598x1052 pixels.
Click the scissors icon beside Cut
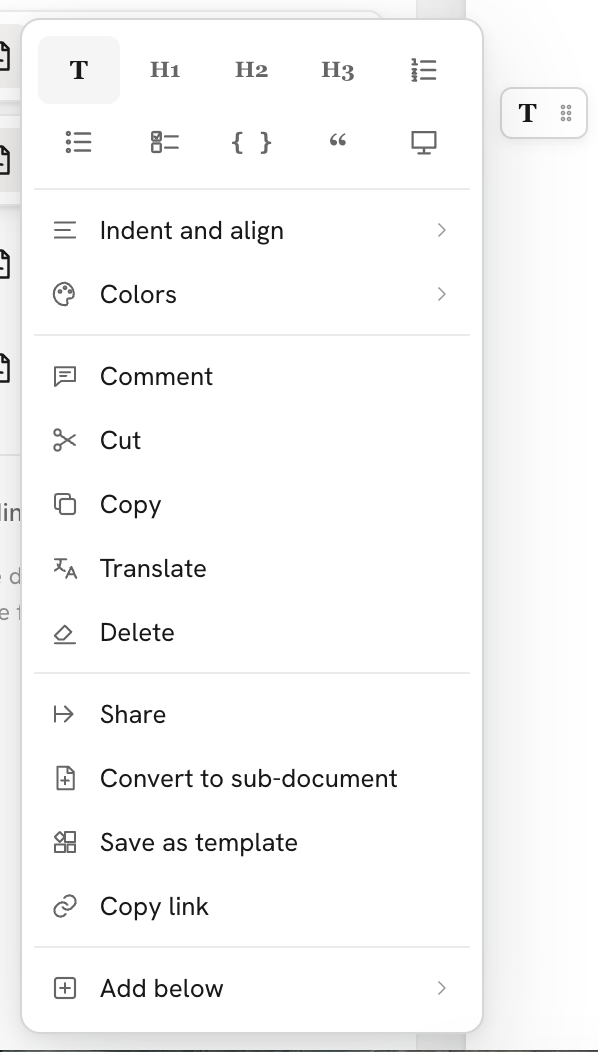tap(64, 440)
